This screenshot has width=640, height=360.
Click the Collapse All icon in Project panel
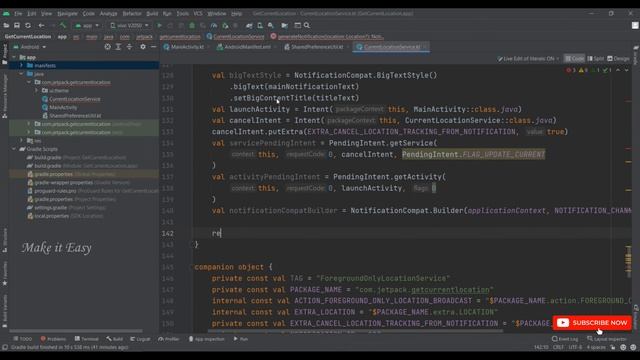click(129, 47)
